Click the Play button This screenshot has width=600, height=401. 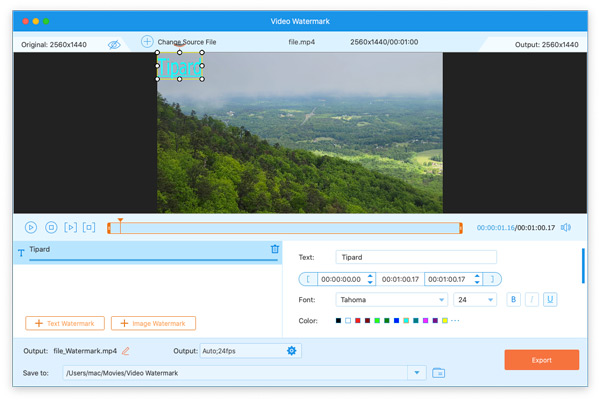click(x=31, y=228)
